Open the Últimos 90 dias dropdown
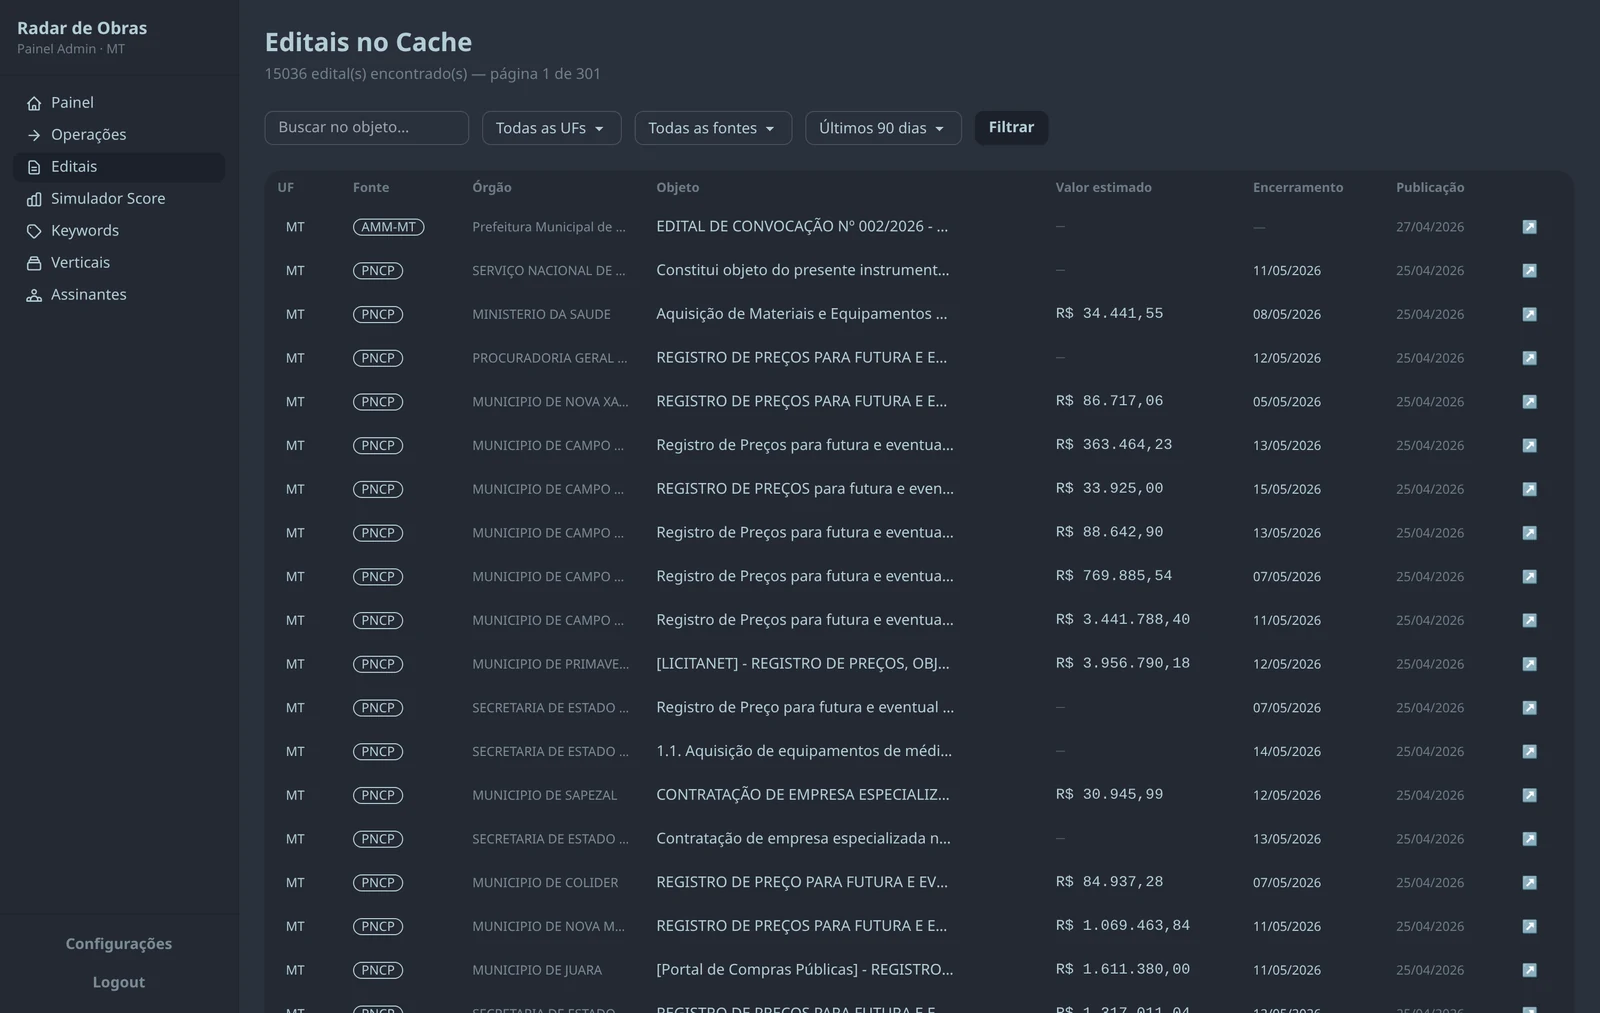 click(883, 128)
